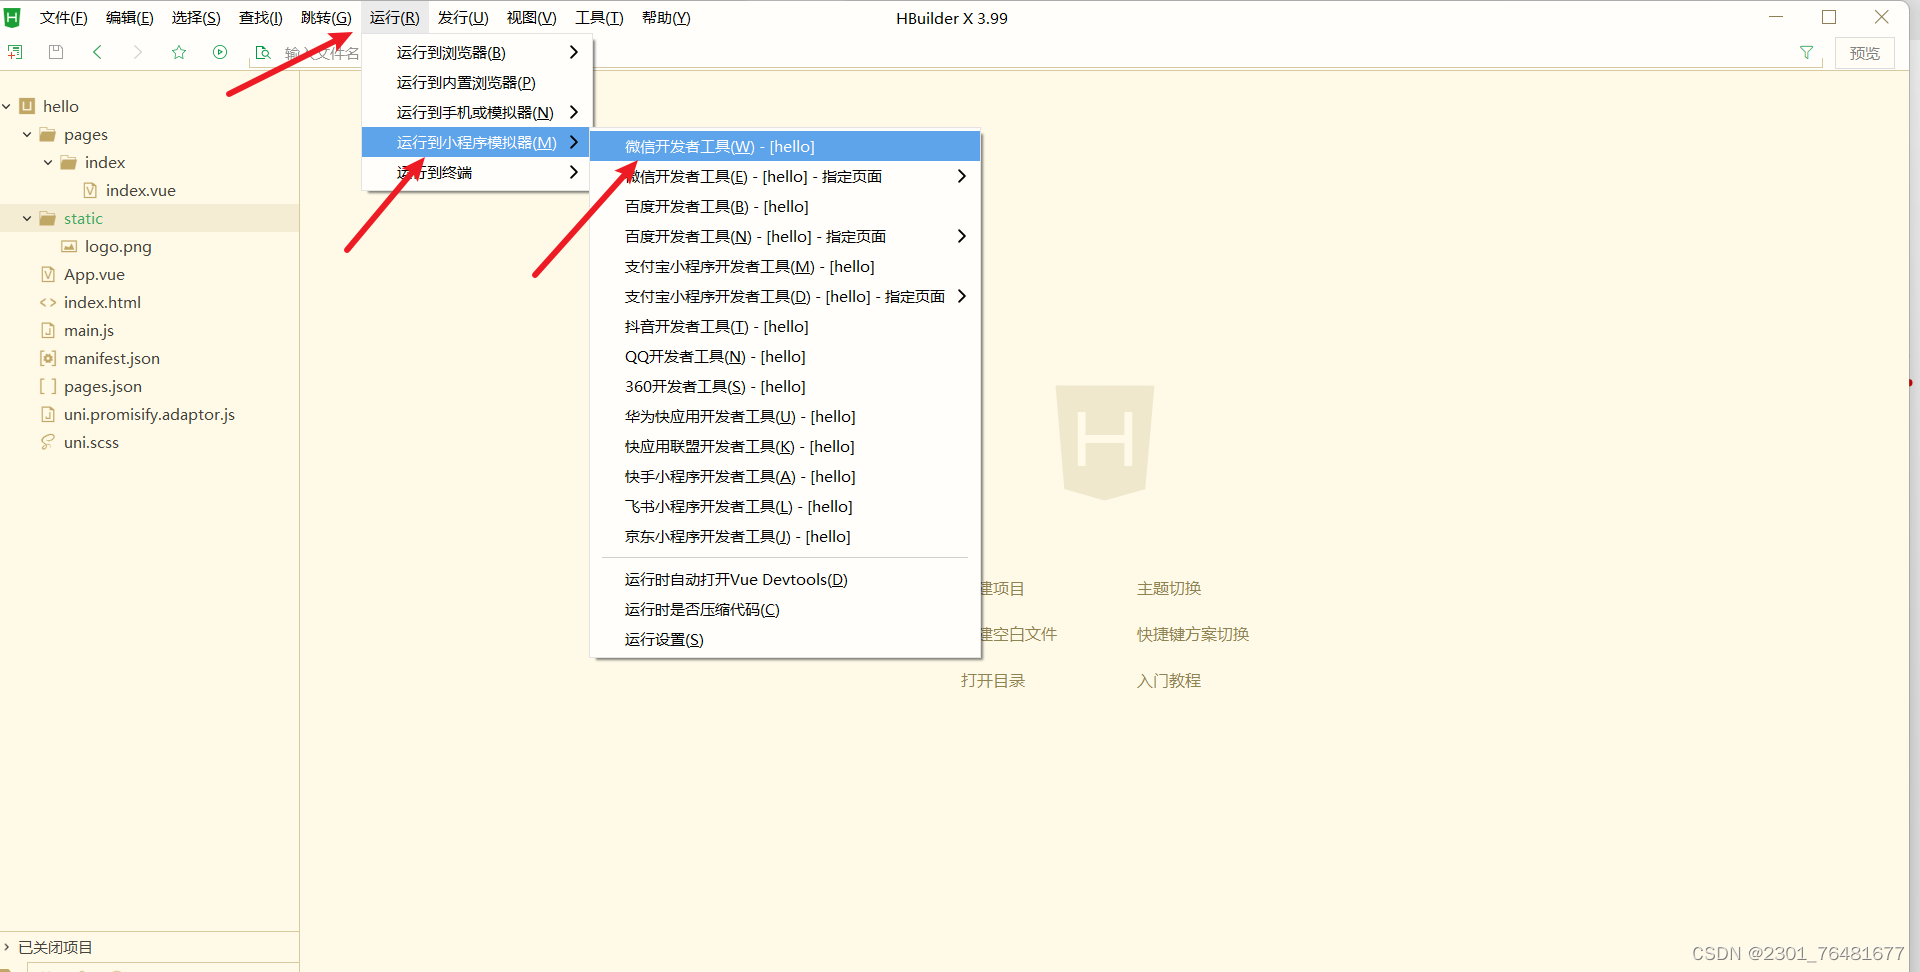Click the filter funnel icon
Image resolution: width=1920 pixels, height=972 pixels.
[1806, 52]
